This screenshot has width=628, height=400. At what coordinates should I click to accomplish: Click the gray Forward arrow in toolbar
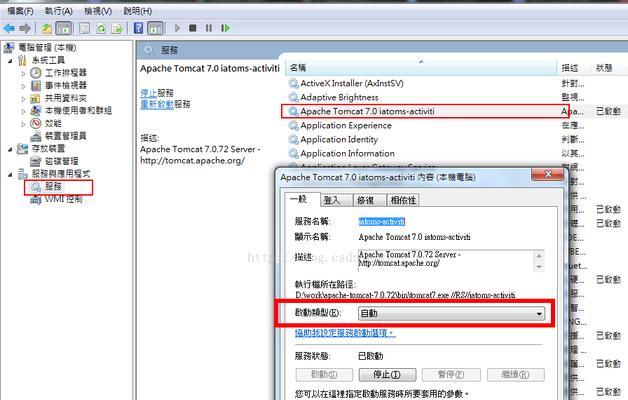click(x=25, y=28)
